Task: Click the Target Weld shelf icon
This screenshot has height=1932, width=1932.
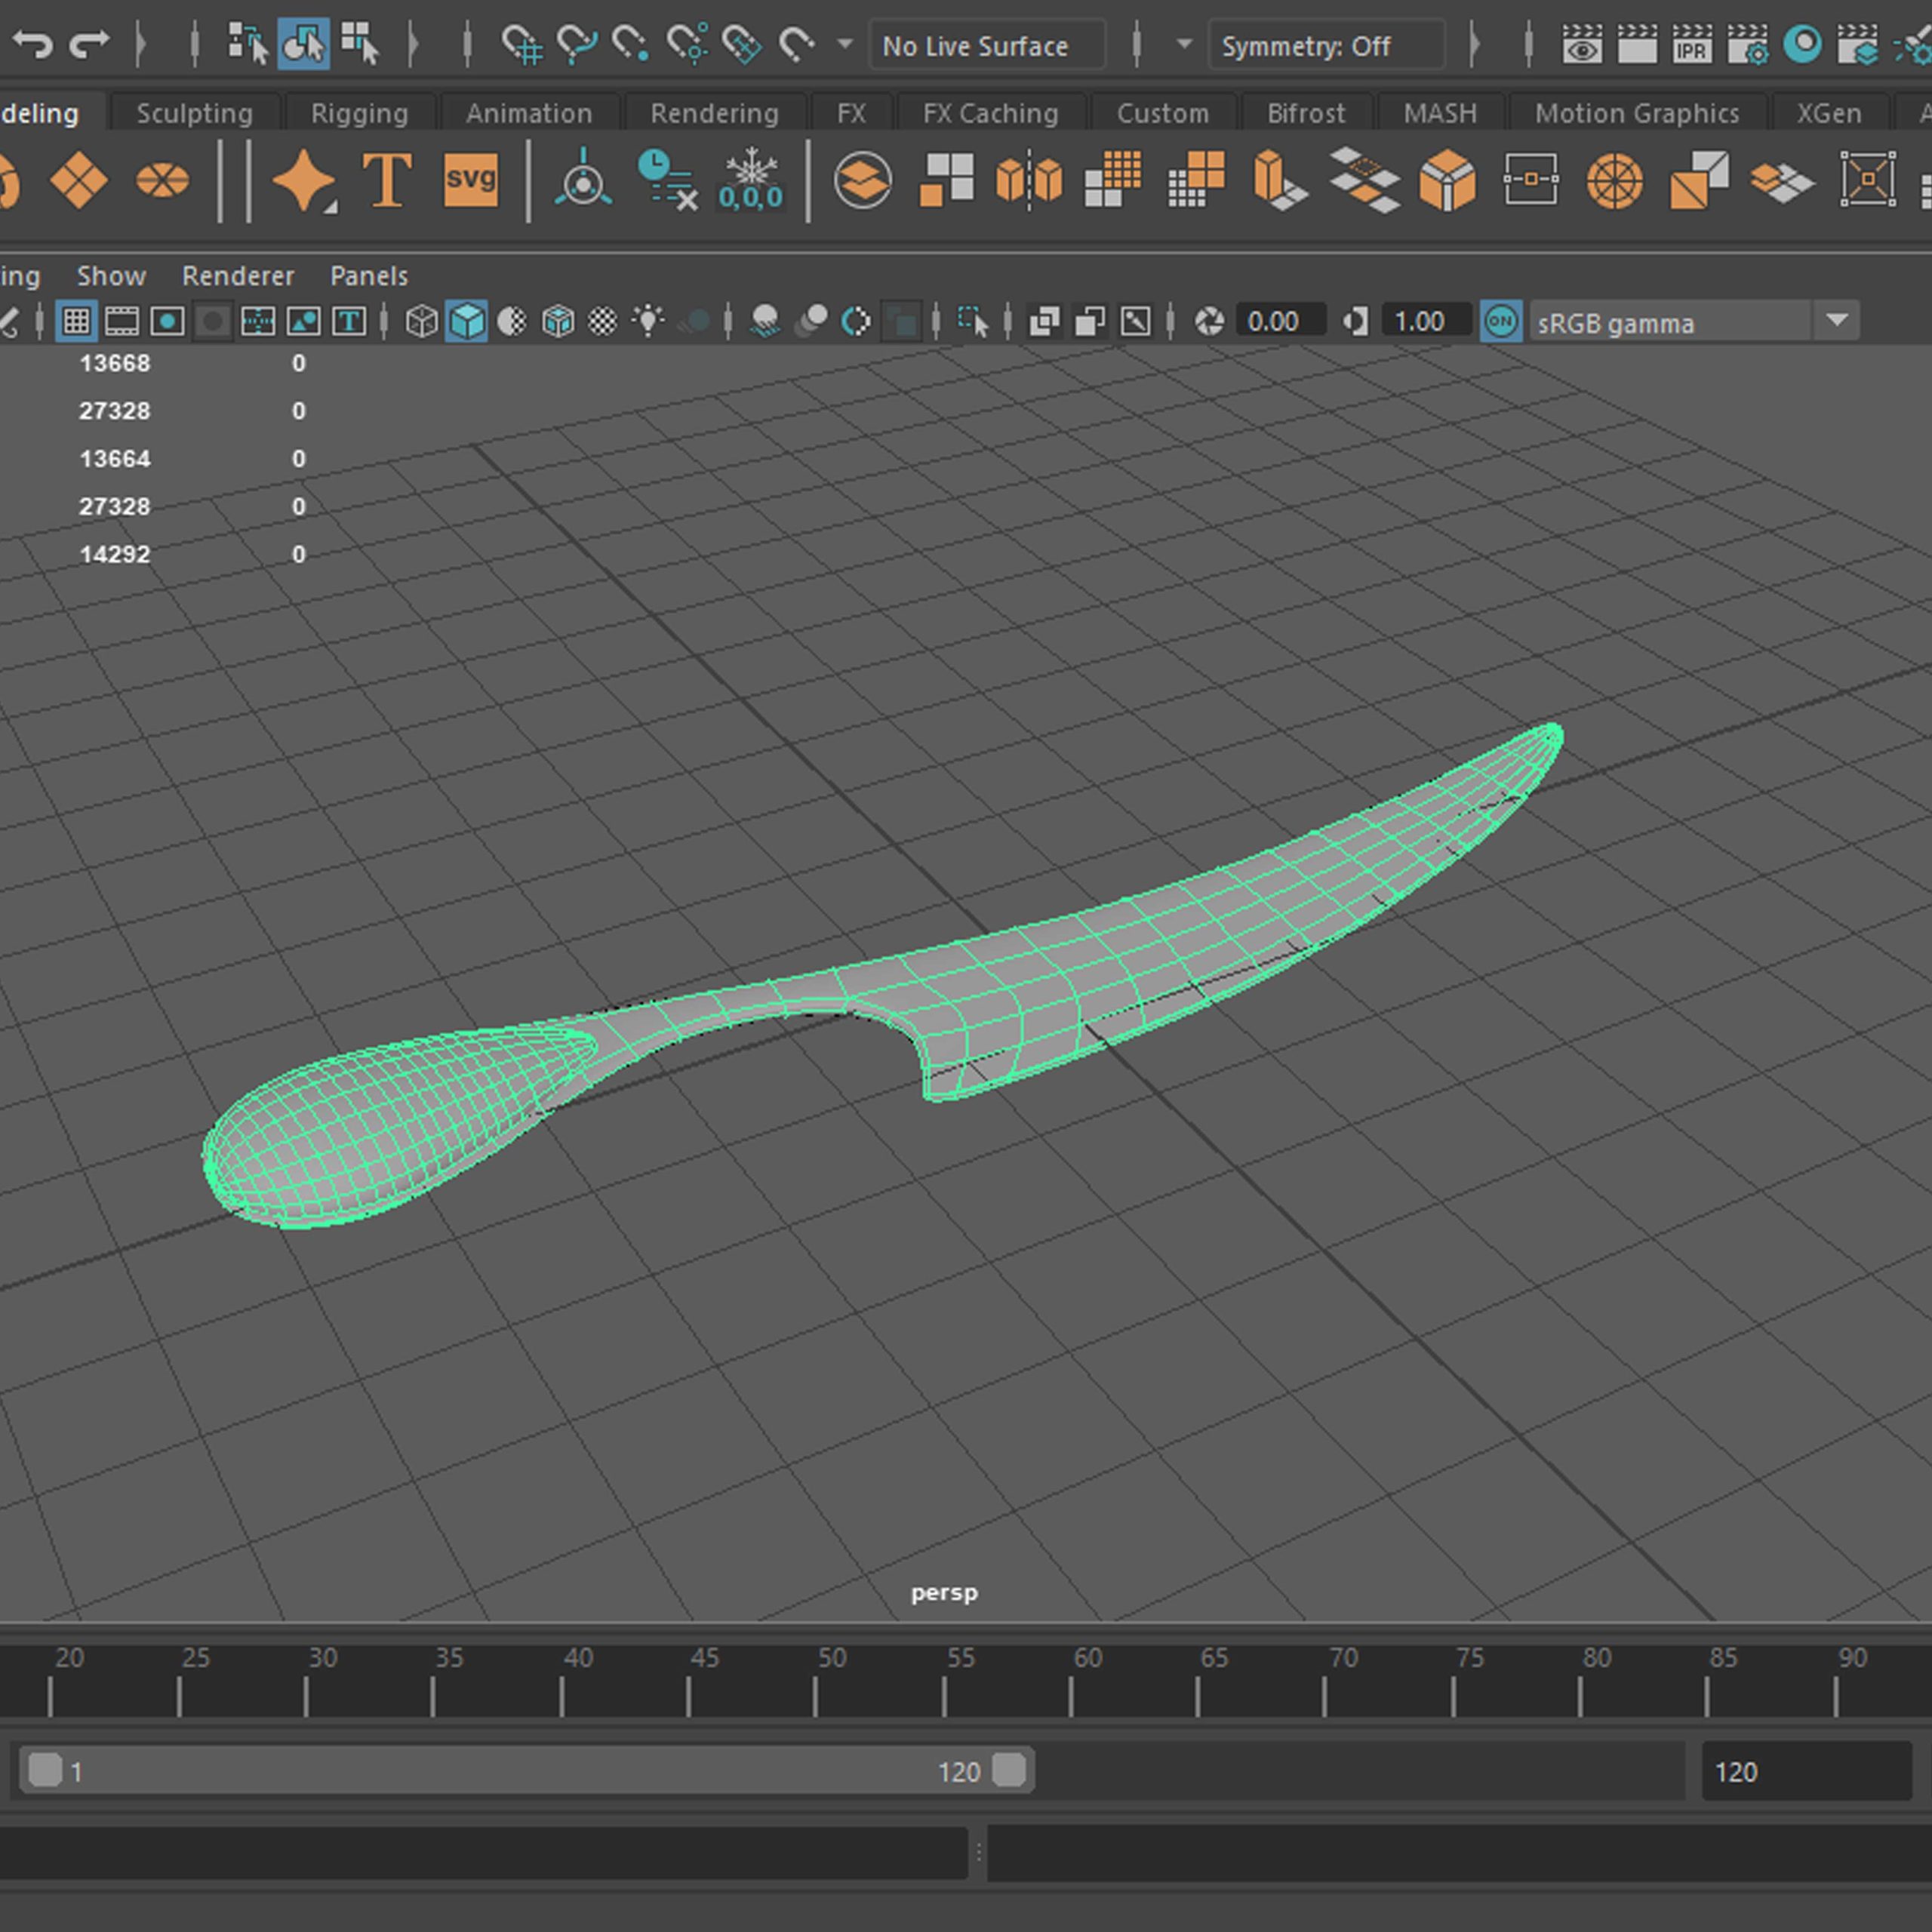Action: [x=1531, y=180]
